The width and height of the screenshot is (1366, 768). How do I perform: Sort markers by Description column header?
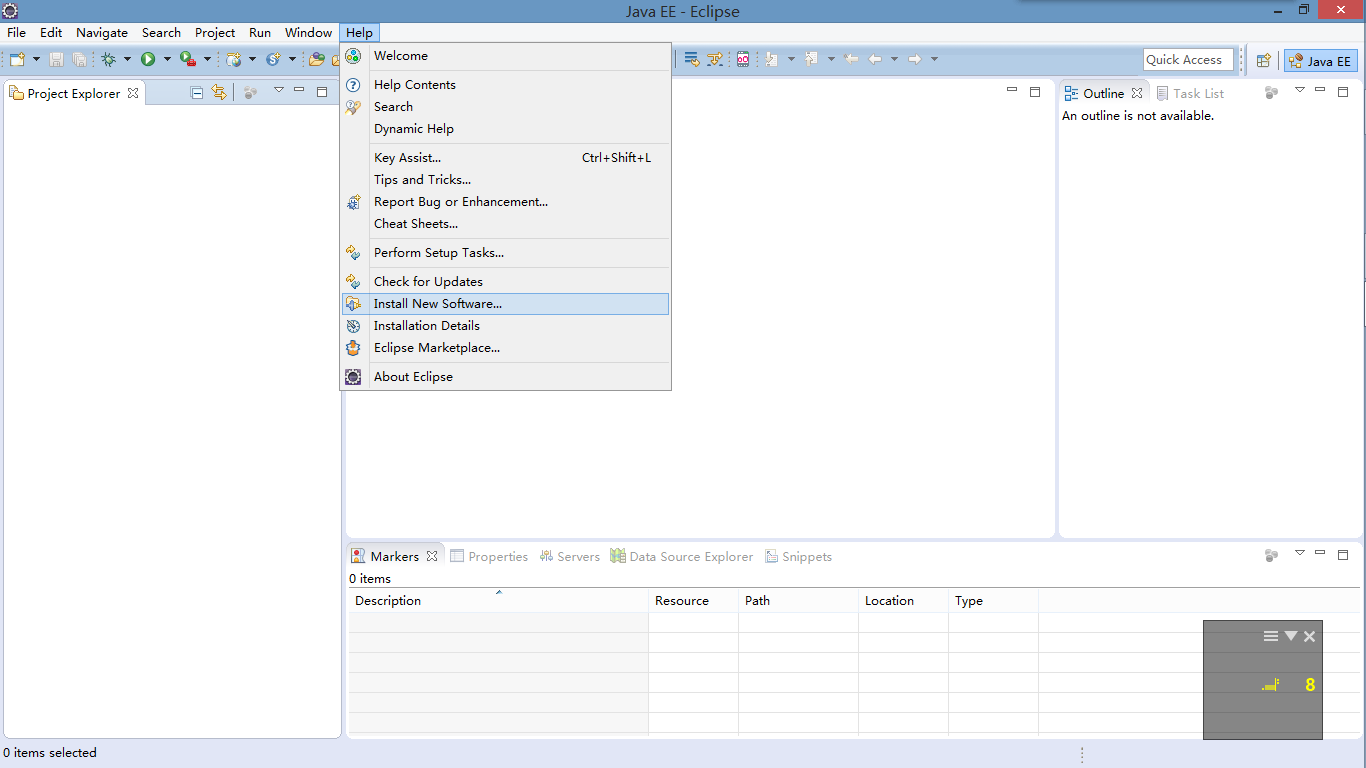[498, 601]
